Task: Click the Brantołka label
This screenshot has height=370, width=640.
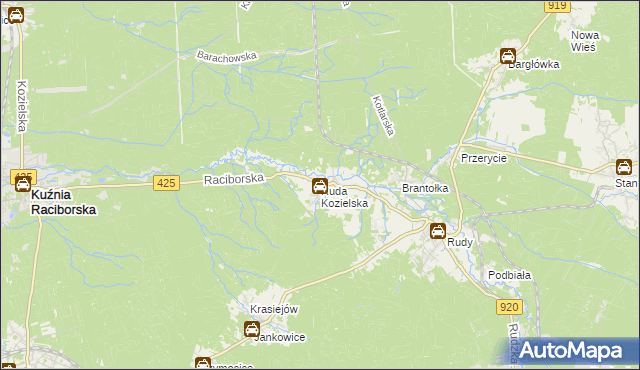Action: pos(425,188)
